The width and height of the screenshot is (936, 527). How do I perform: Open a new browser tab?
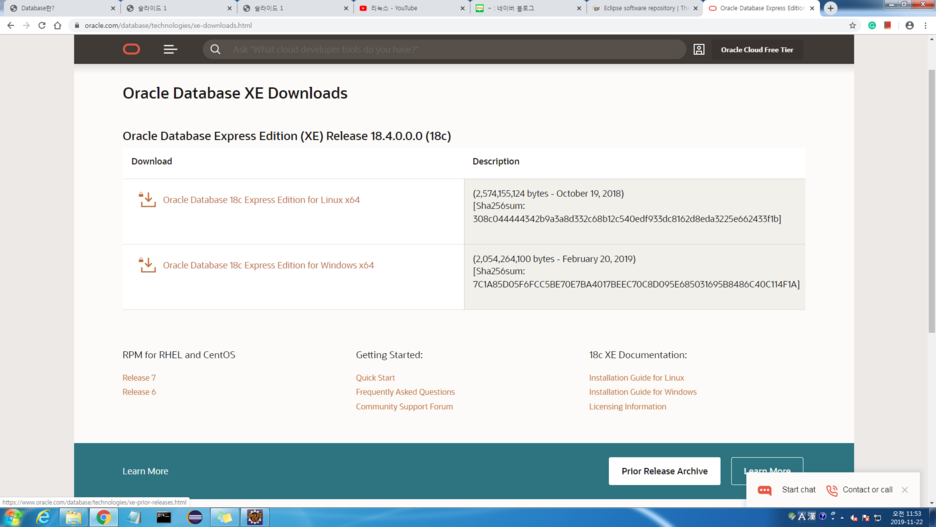(830, 8)
